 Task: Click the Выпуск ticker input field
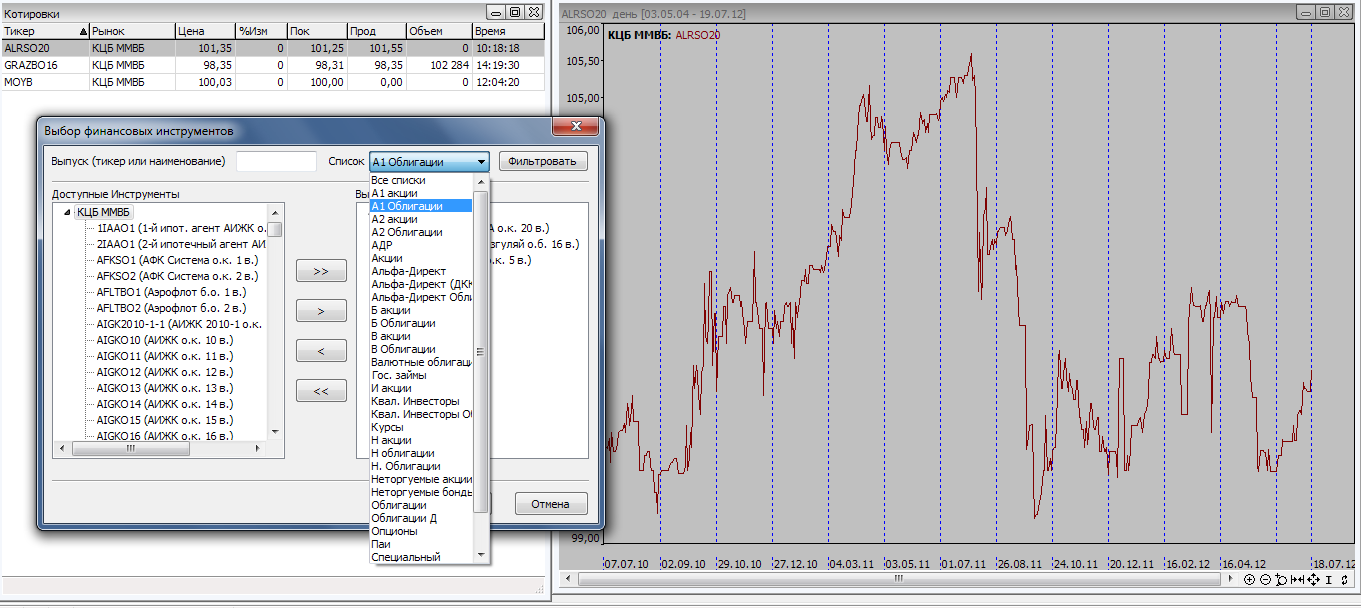tap(277, 161)
